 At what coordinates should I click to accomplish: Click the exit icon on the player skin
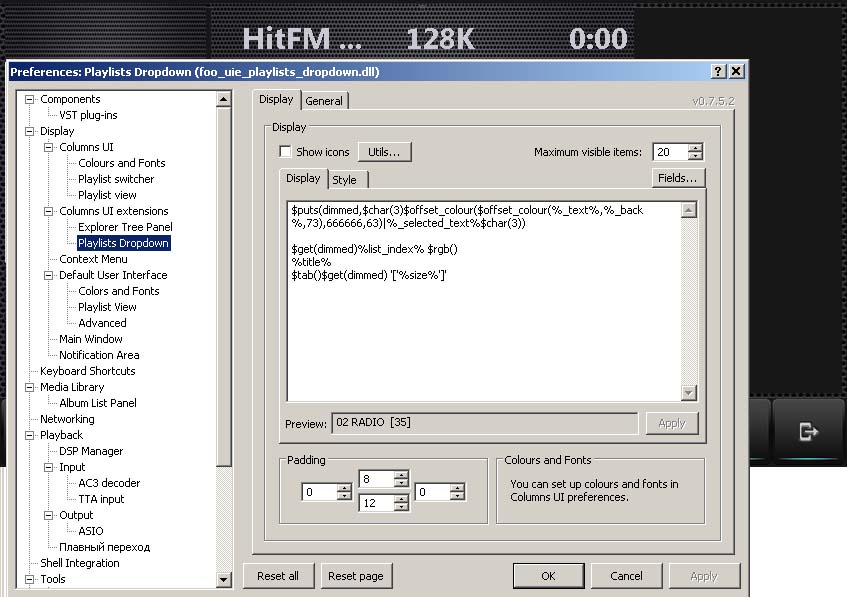tap(808, 431)
